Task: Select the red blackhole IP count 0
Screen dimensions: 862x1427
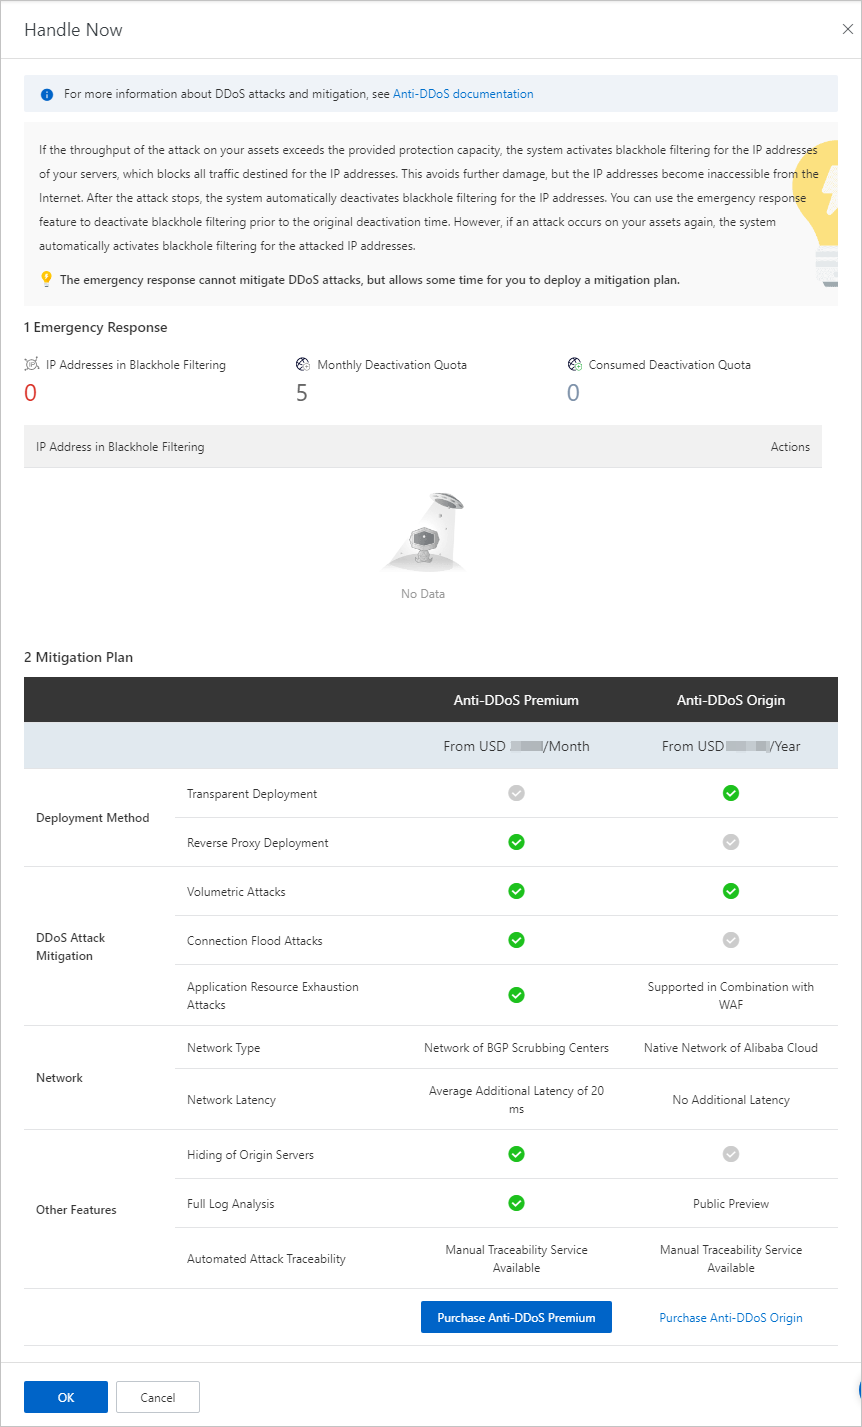Action: (30, 393)
